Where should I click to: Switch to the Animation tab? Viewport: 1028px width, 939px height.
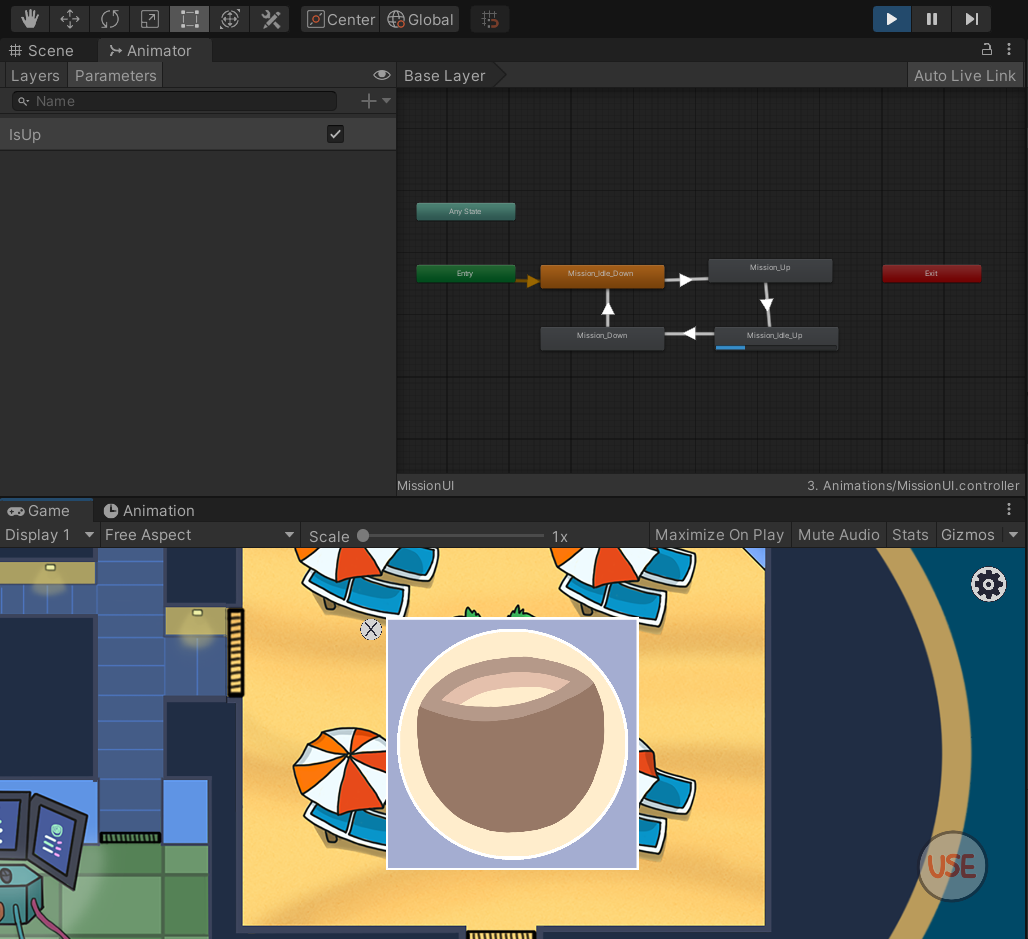[149, 511]
